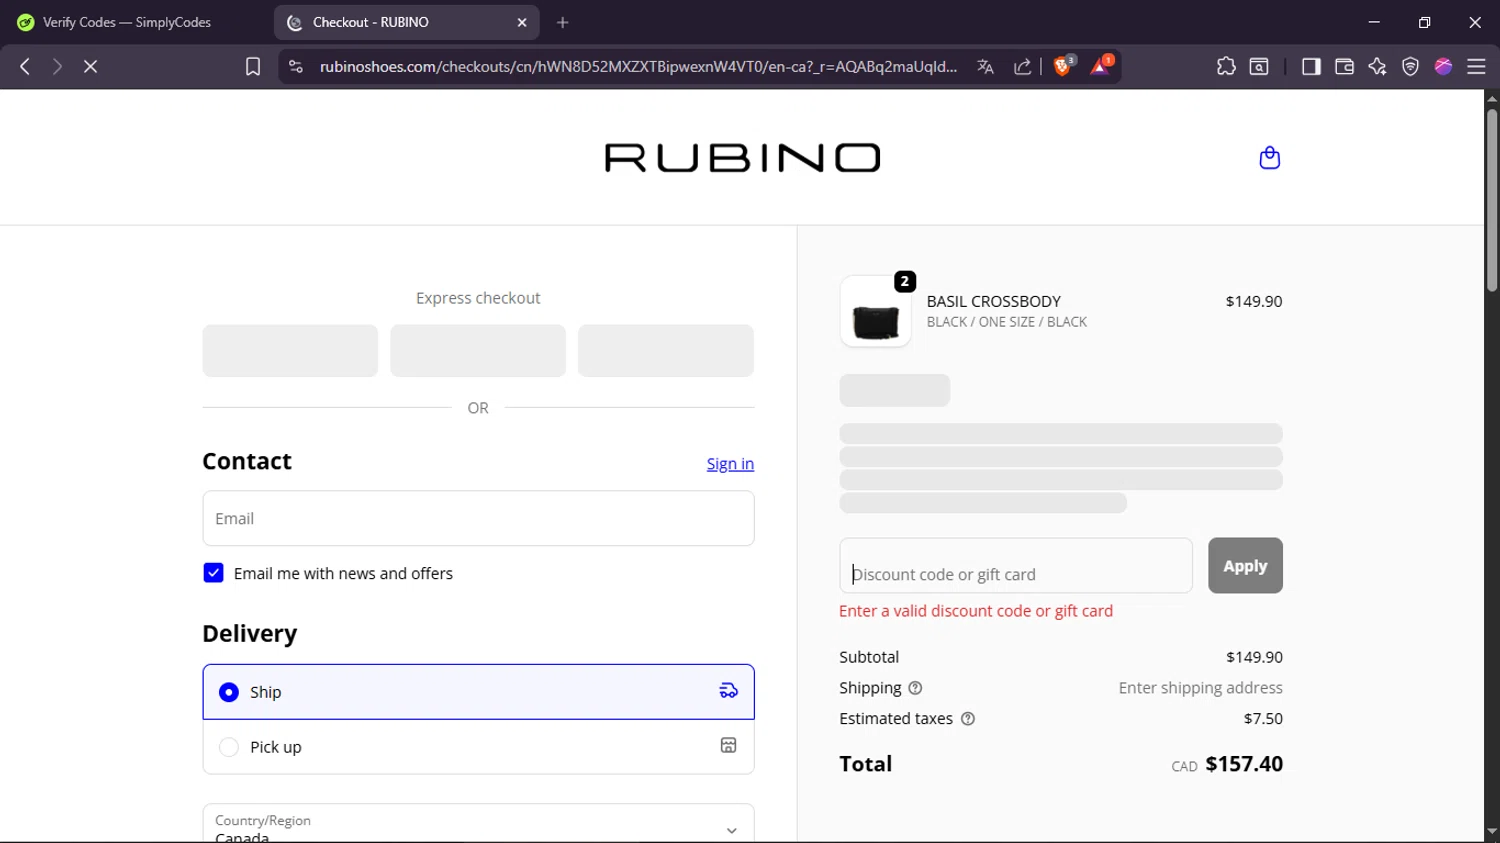Open Brave VPN shield icon

click(x=1410, y=66)
